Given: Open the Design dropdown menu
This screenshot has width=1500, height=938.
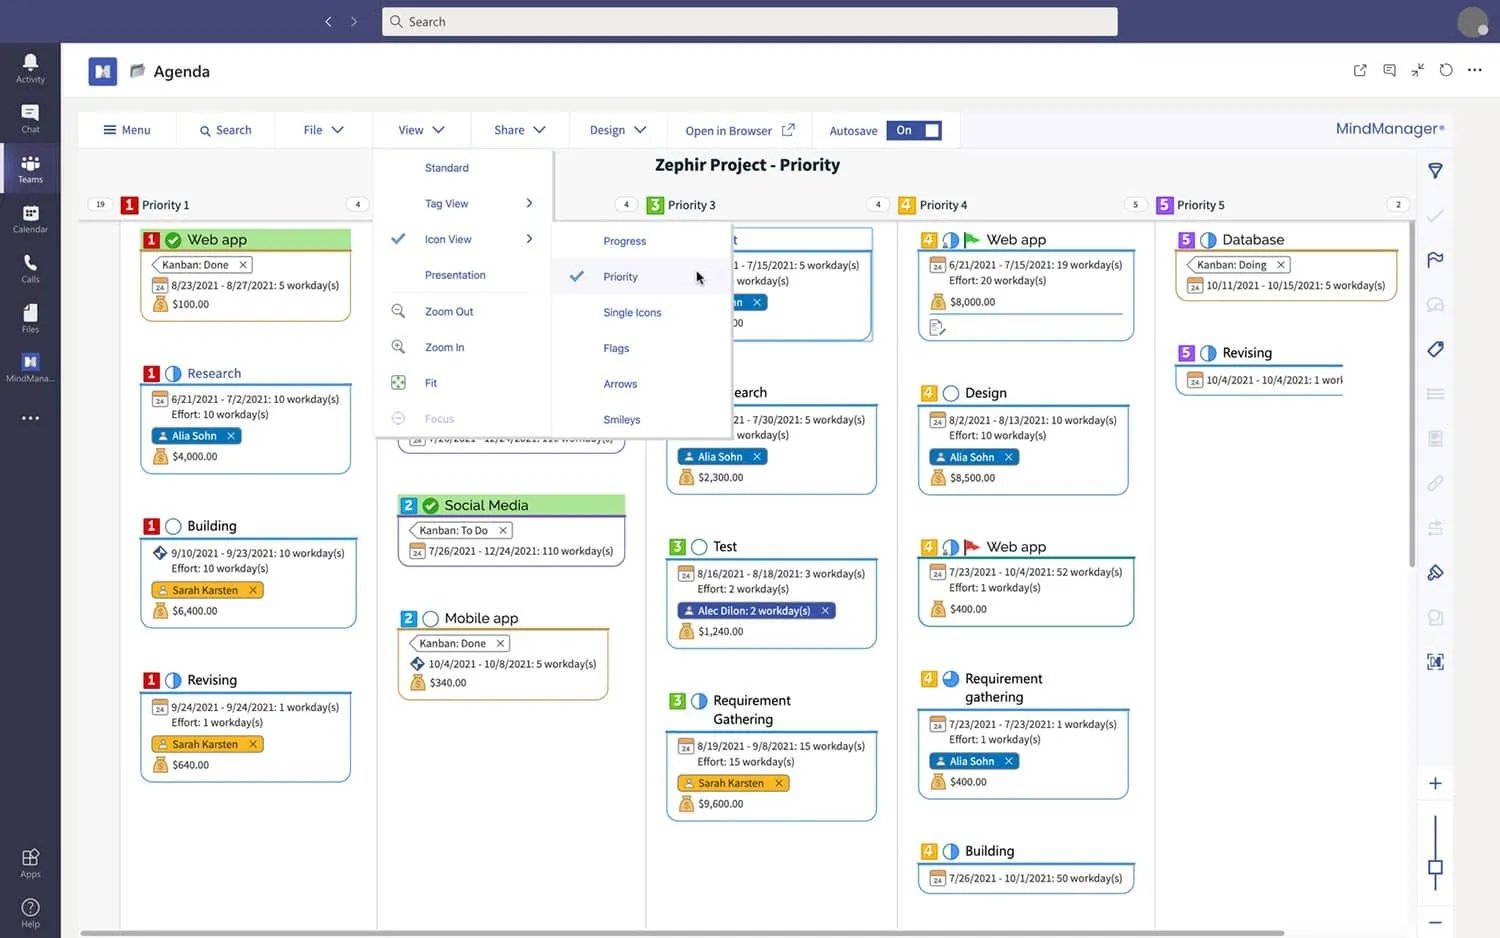Looking at the screenshot, I should (x=617, y=130).
